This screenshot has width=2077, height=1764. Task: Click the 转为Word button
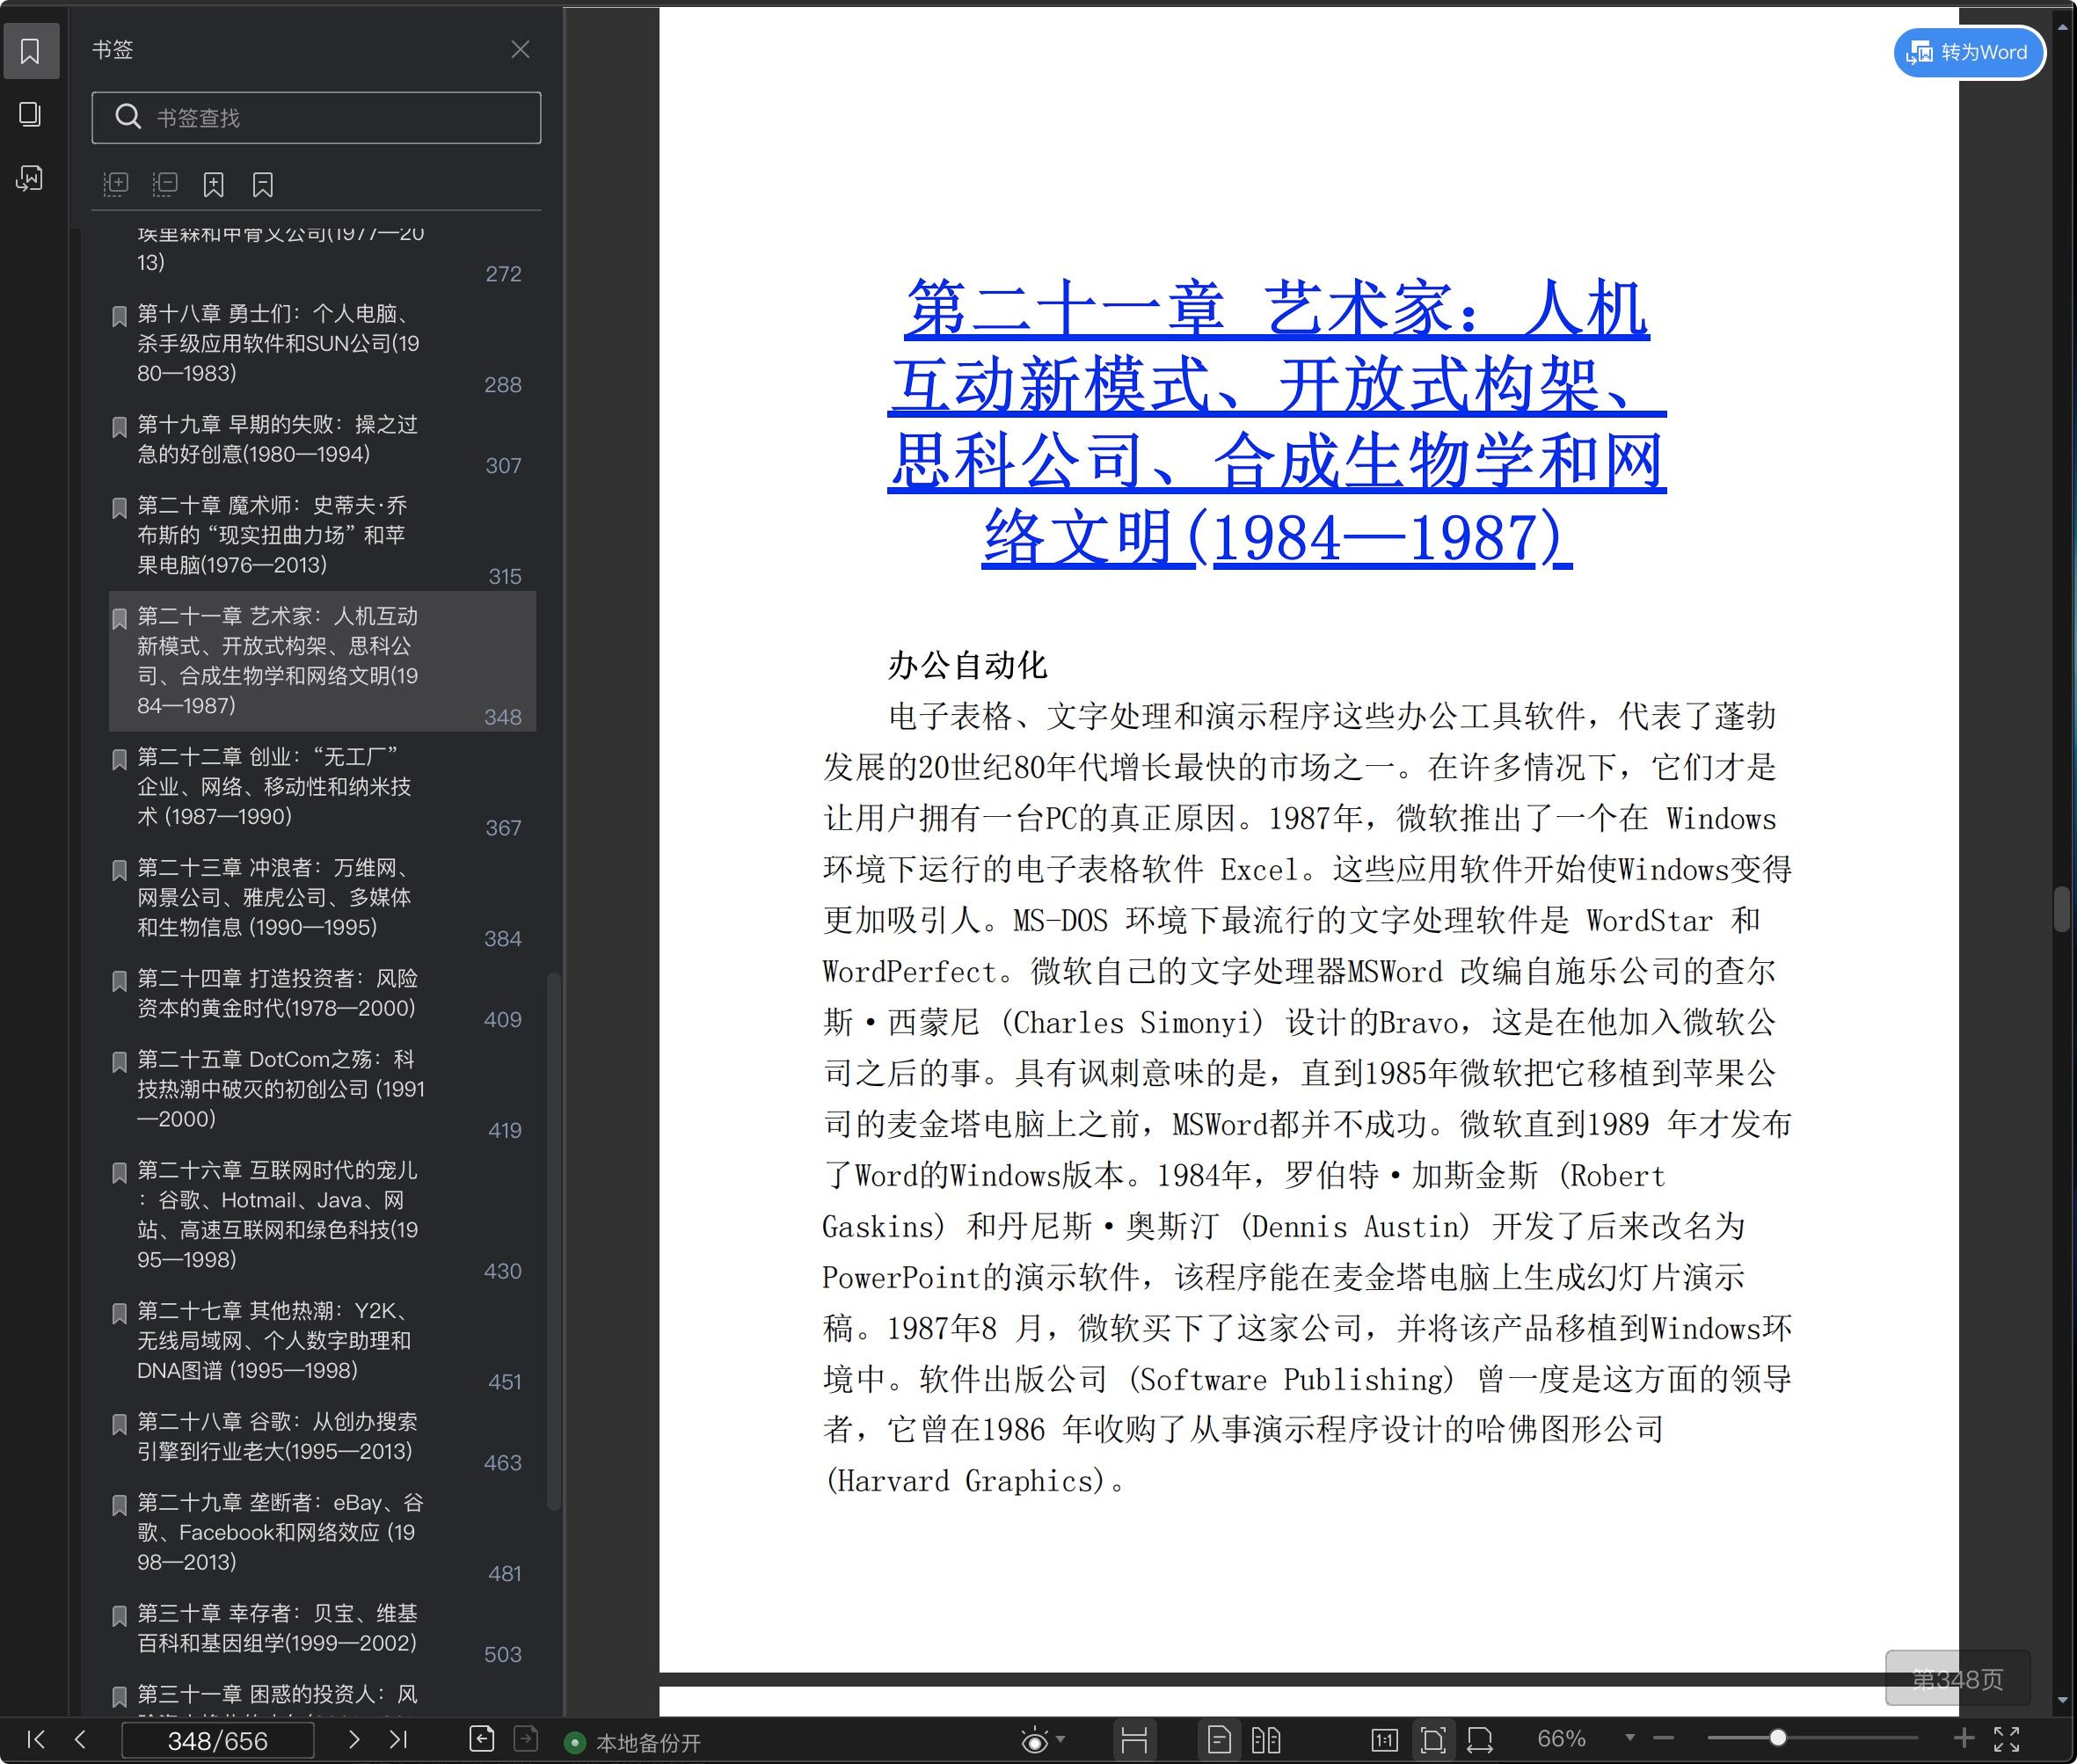coord(1968,52)
